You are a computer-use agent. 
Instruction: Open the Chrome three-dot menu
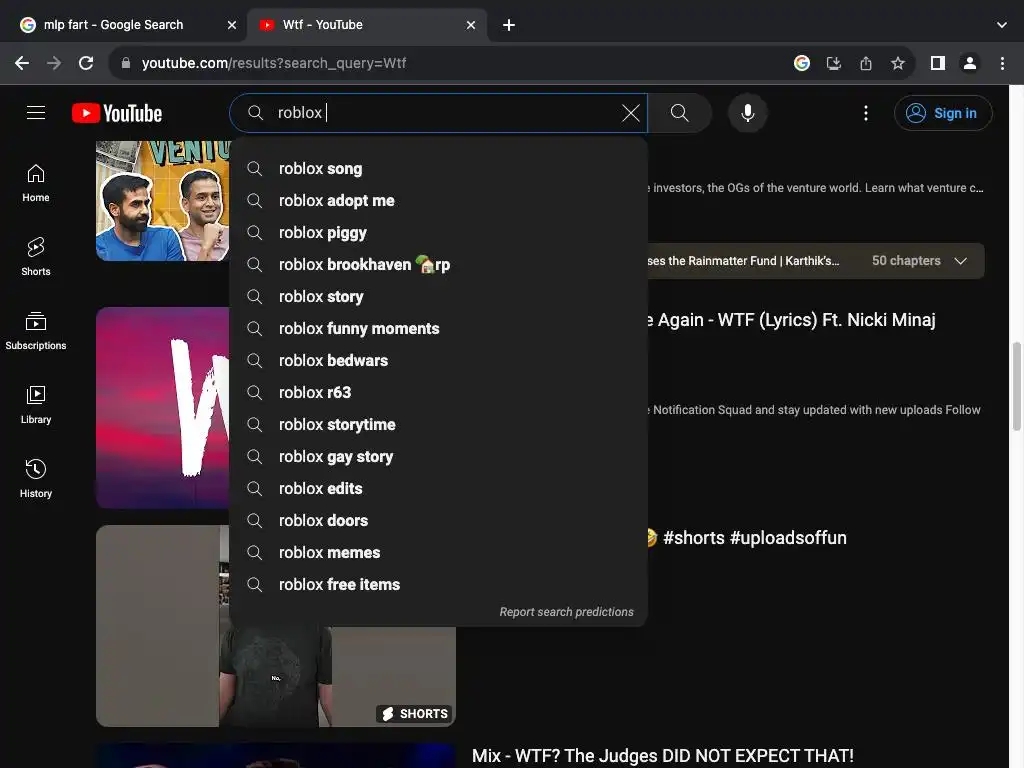coord(1002,63)
